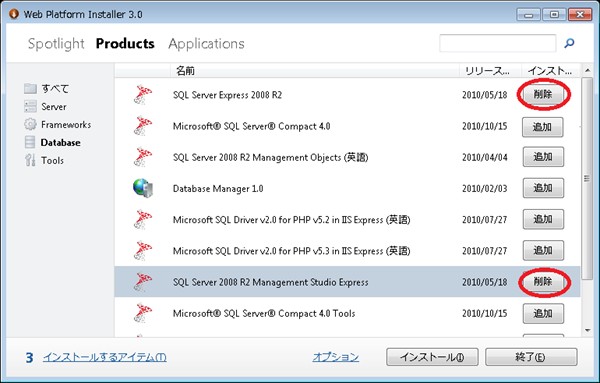Click the Frameworks gear icon
Image resolution: width=600 pixels, height=383 pixels.
30,124
